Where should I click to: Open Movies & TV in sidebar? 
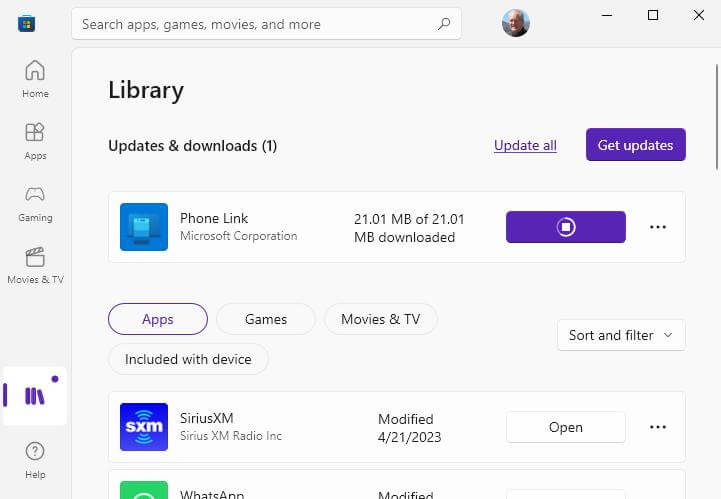(x=35, y=265)
